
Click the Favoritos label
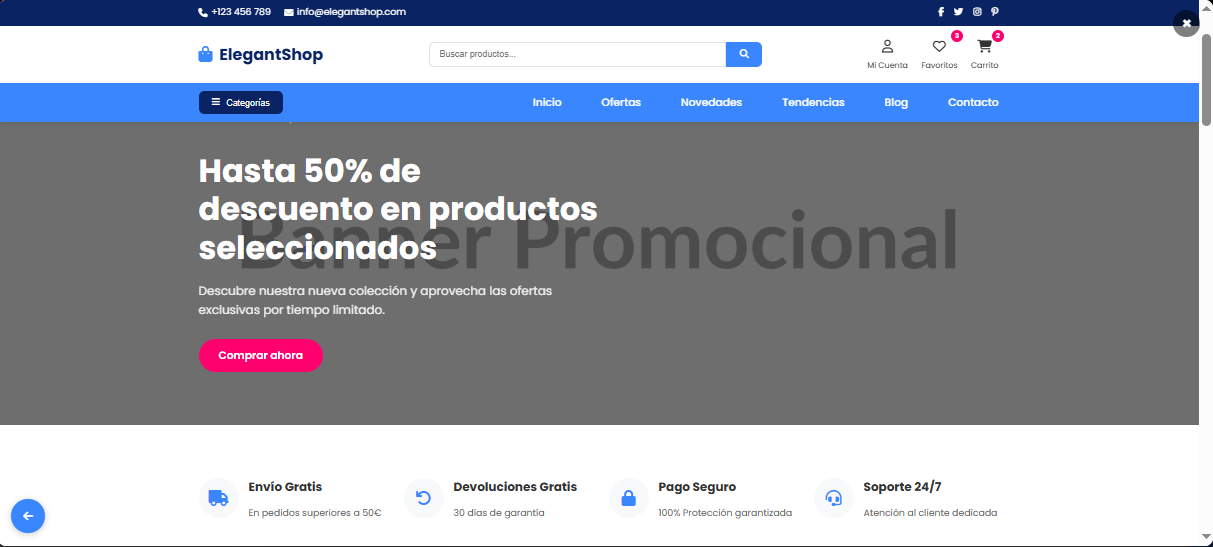(x=939, y=65)
